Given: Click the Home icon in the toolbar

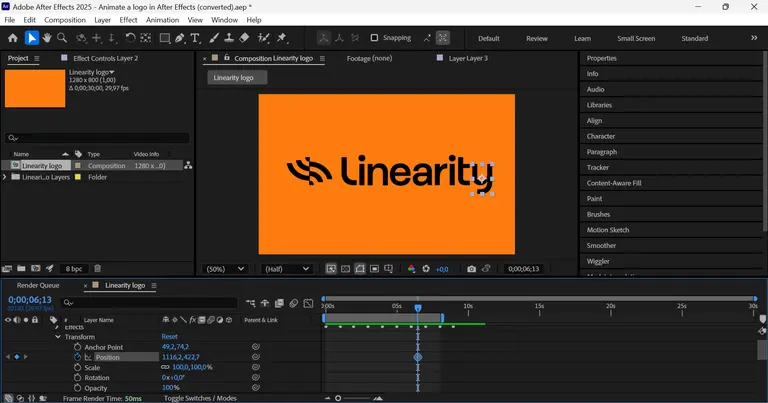Looking at the screenshot, I should point(13,38).
